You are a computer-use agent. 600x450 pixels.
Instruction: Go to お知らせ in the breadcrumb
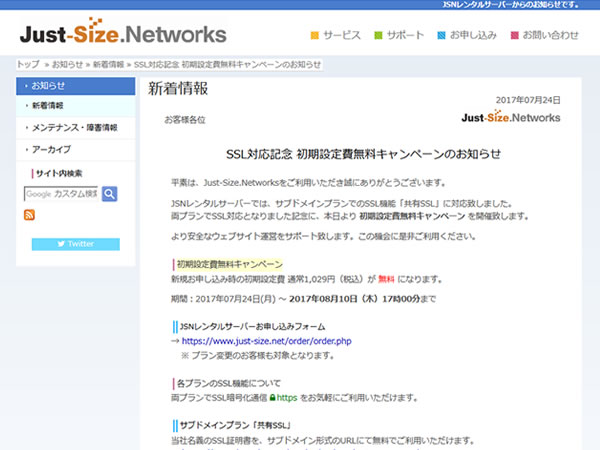tap(67, 64)
